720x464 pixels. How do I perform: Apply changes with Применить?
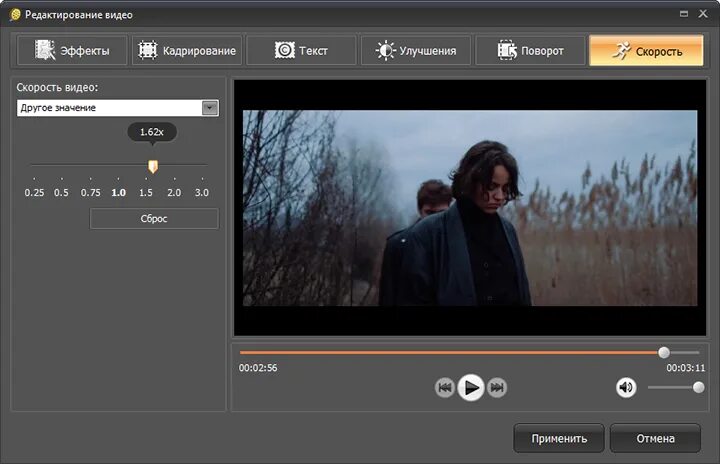point(559,439)
